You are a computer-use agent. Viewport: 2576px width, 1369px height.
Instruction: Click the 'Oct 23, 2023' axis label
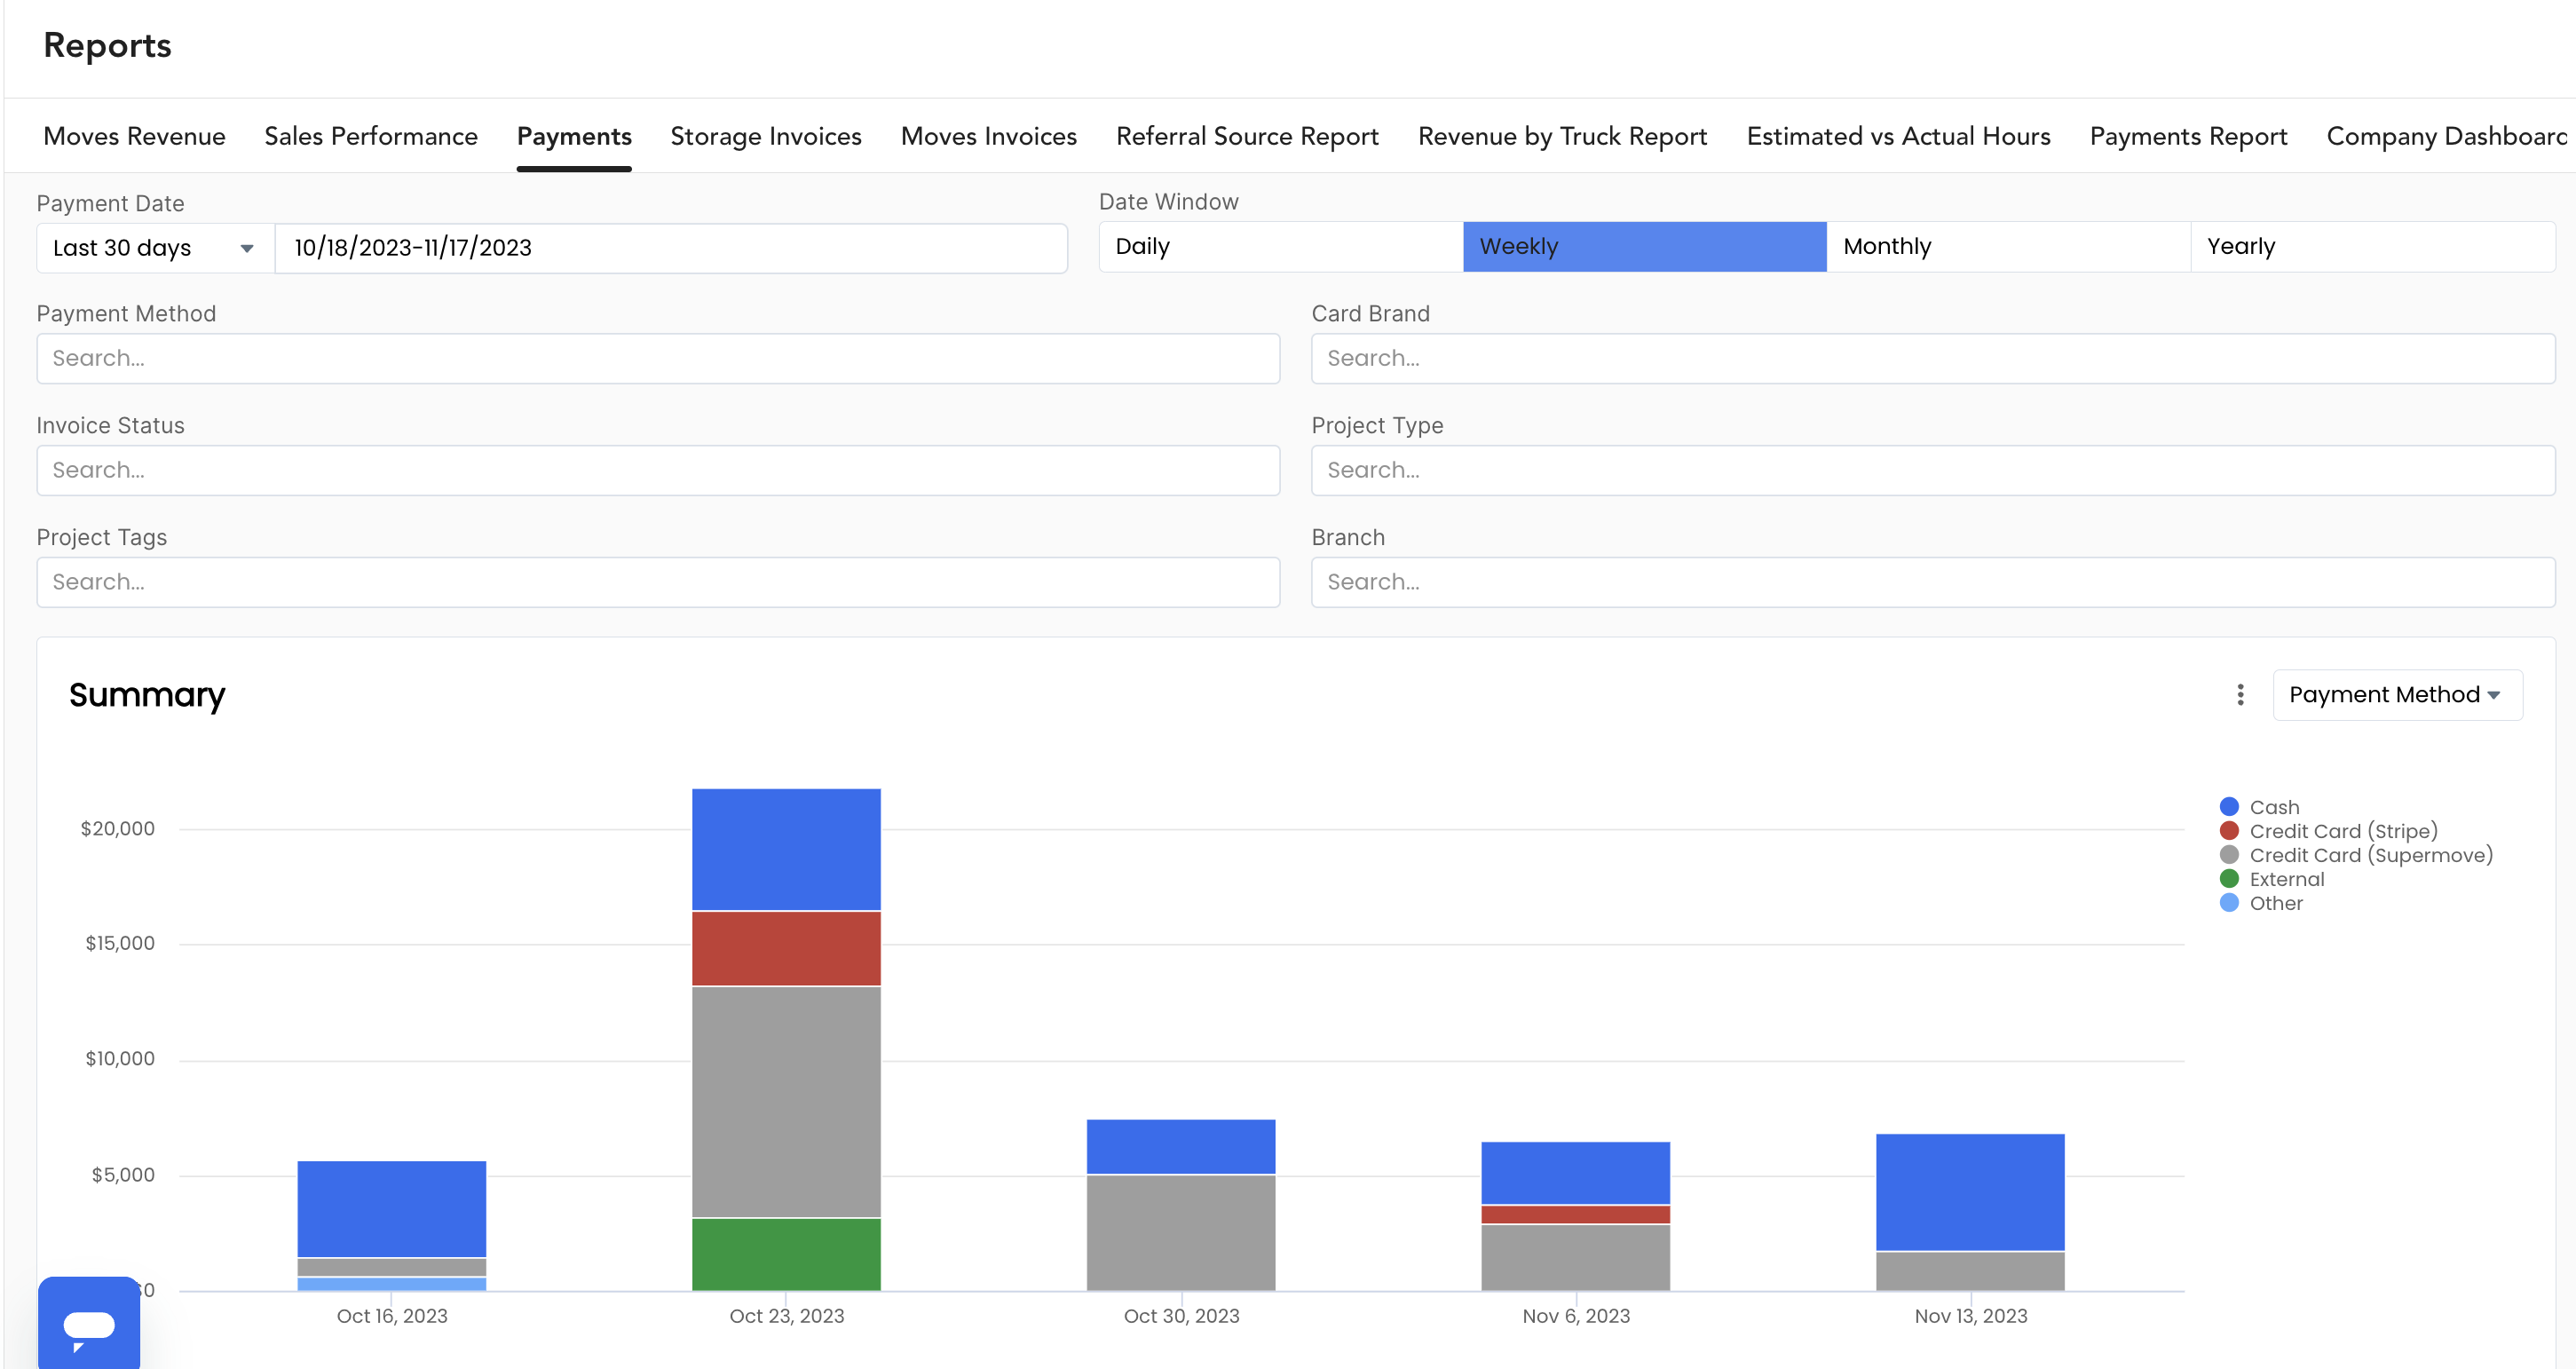786,1316
